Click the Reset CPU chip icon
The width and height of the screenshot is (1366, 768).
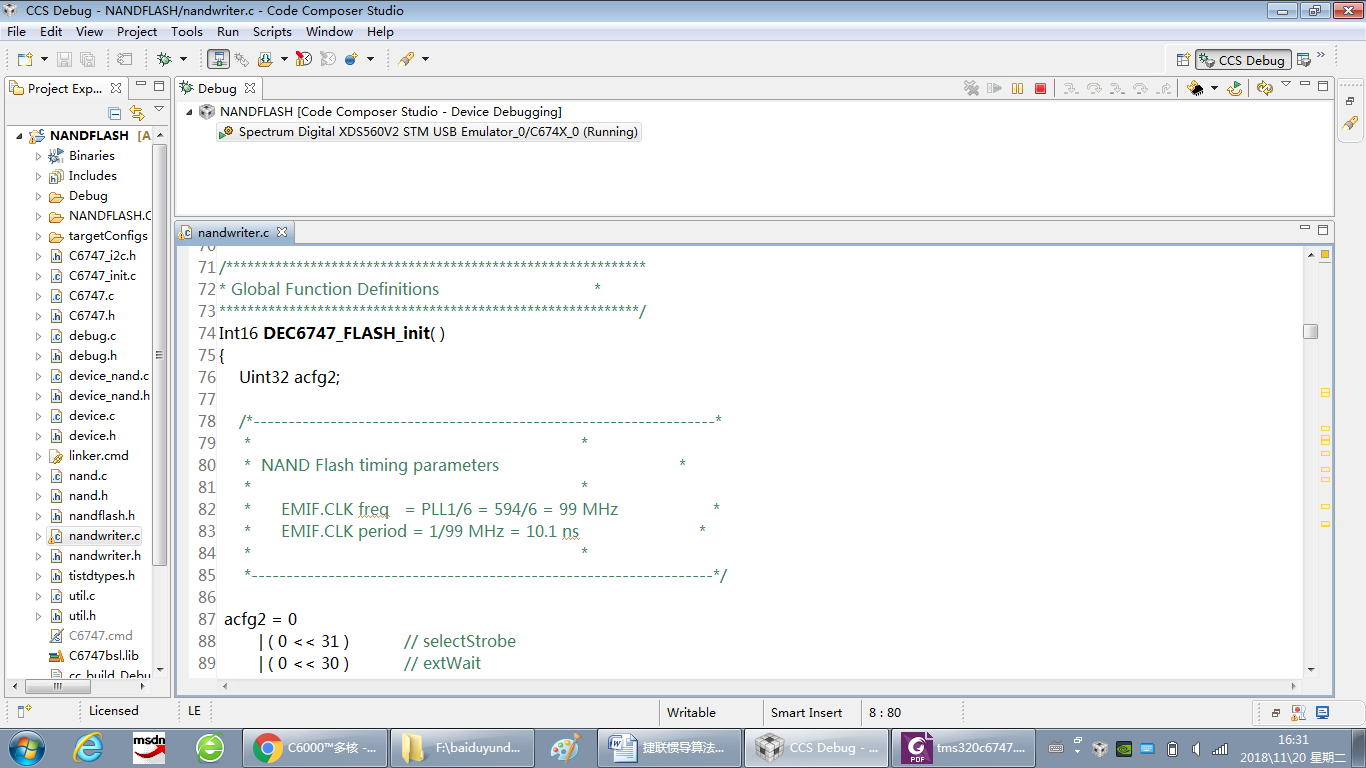[1194, 88]
